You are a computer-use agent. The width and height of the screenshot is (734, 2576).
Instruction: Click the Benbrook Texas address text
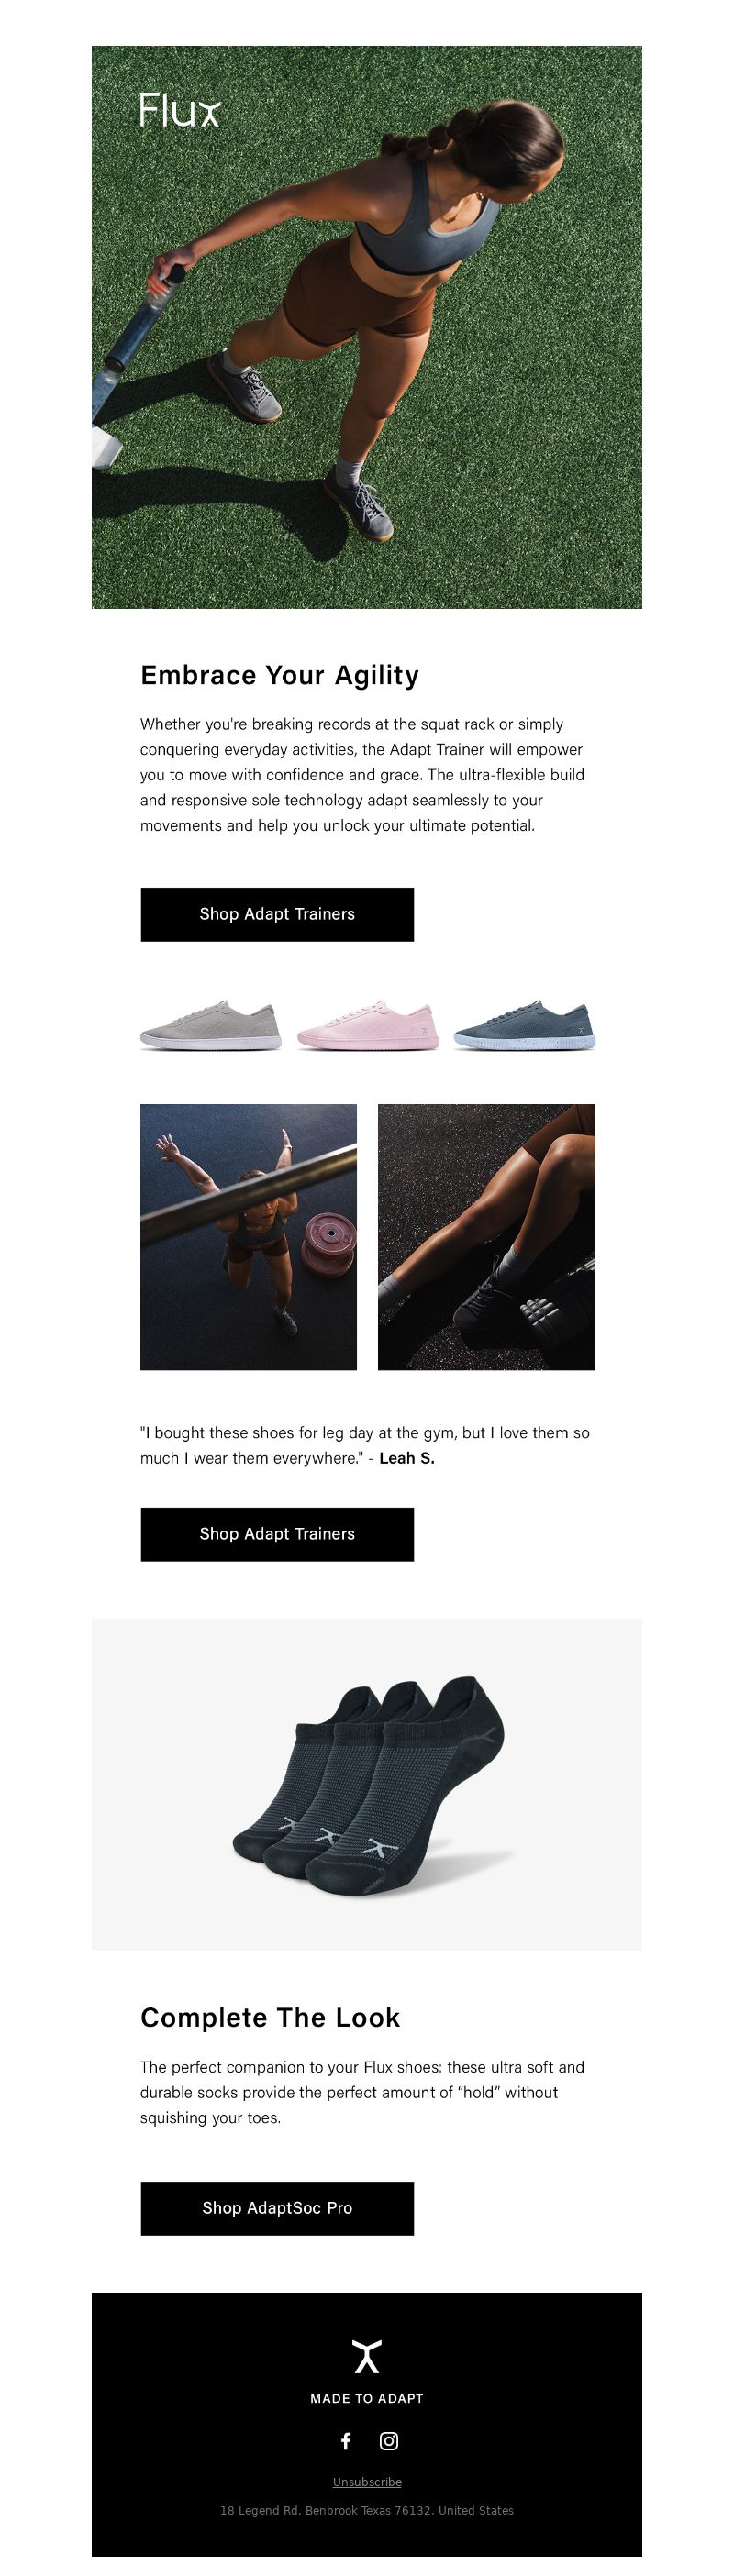point(367,2510)
